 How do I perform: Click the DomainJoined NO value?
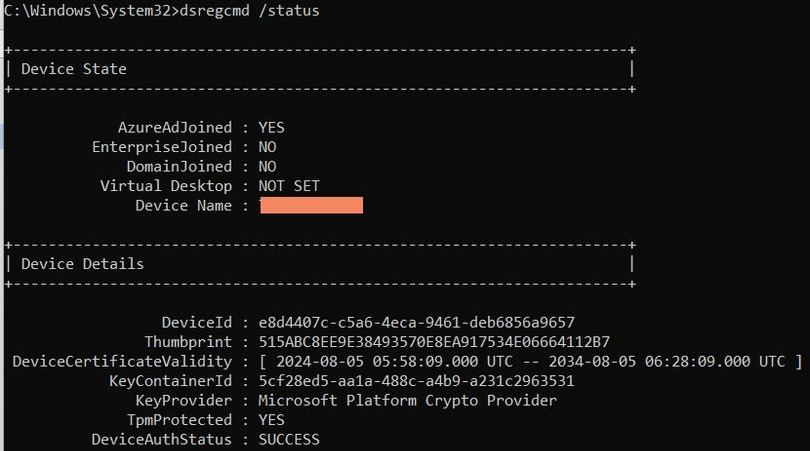coord(267,166)
